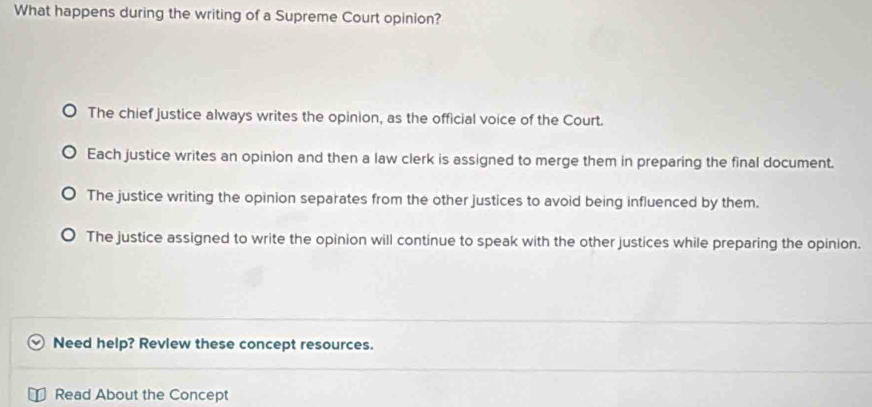872x407 pixels.
Task: Click the answer text ending "while preparing the opinion"
Action: click(x=474, y=239)
